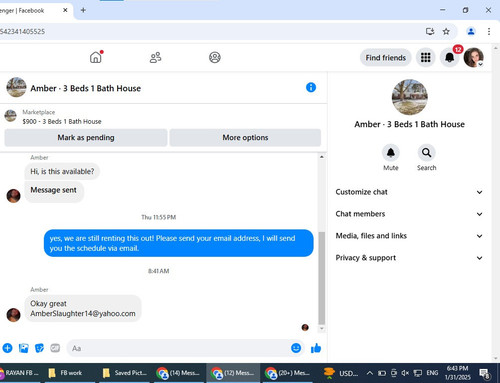Viewport: 500px width, 383px height.
Task: Click the install app icon in address bar
Action: [x=430, y=32]
